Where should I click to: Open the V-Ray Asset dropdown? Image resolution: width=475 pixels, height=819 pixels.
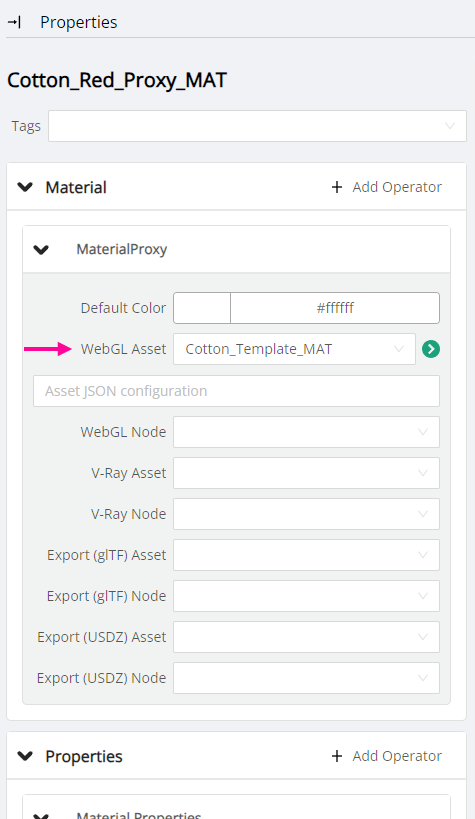pyautogui.click(x=306, y=473)
